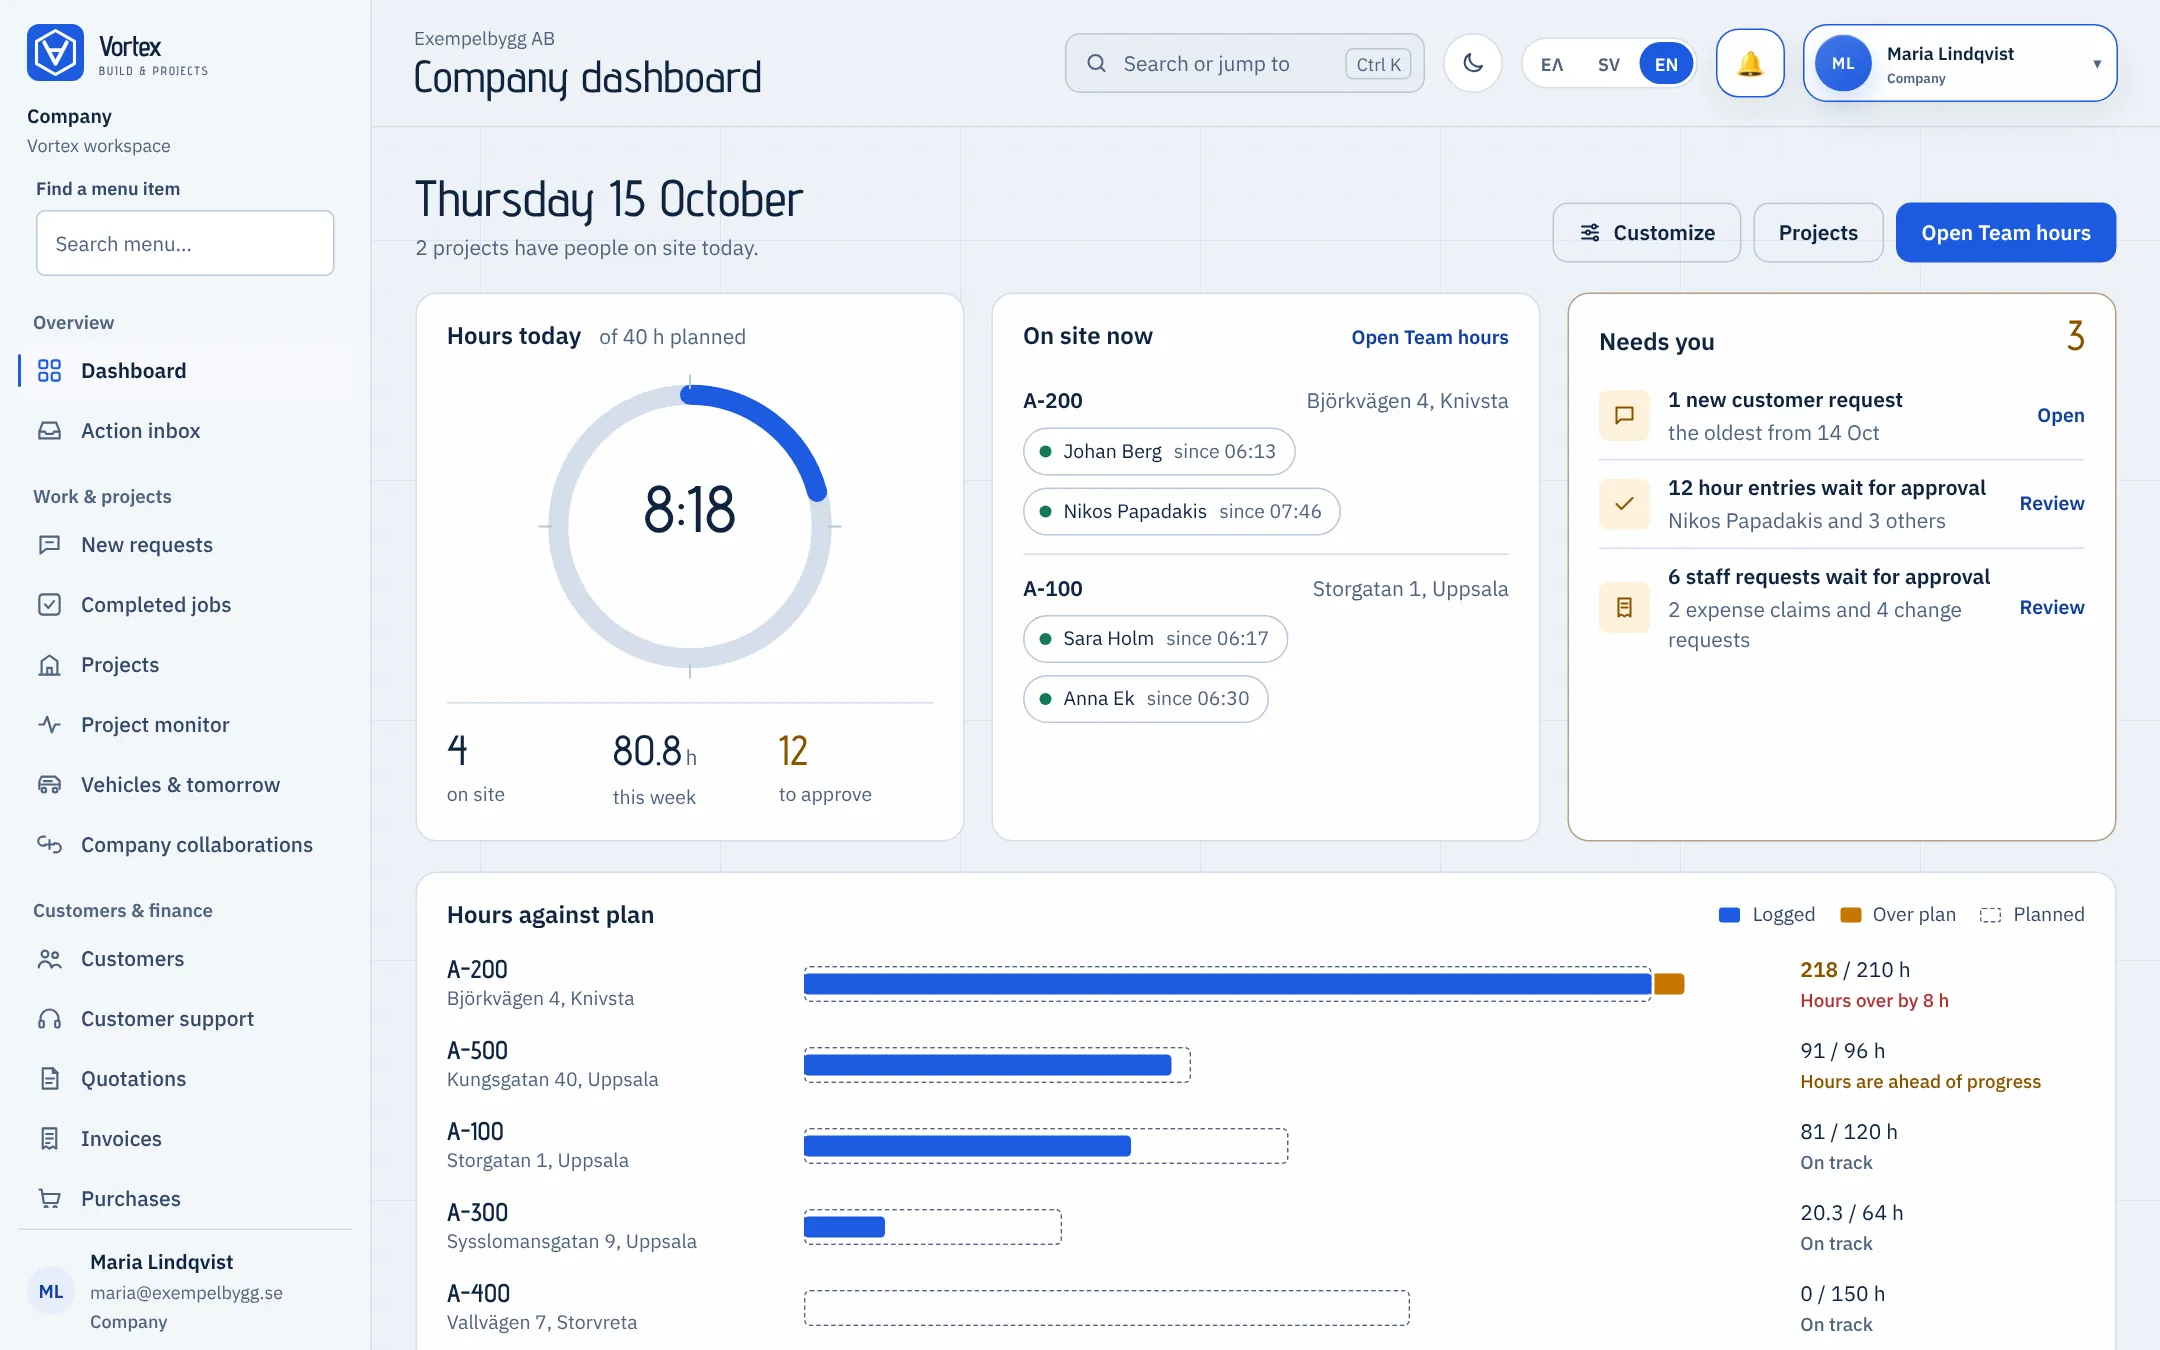This screenshot has width=2160, height=1350.
Task: Review the 12 hour entries awaiting approval
Action: (x=2051, y=504)
